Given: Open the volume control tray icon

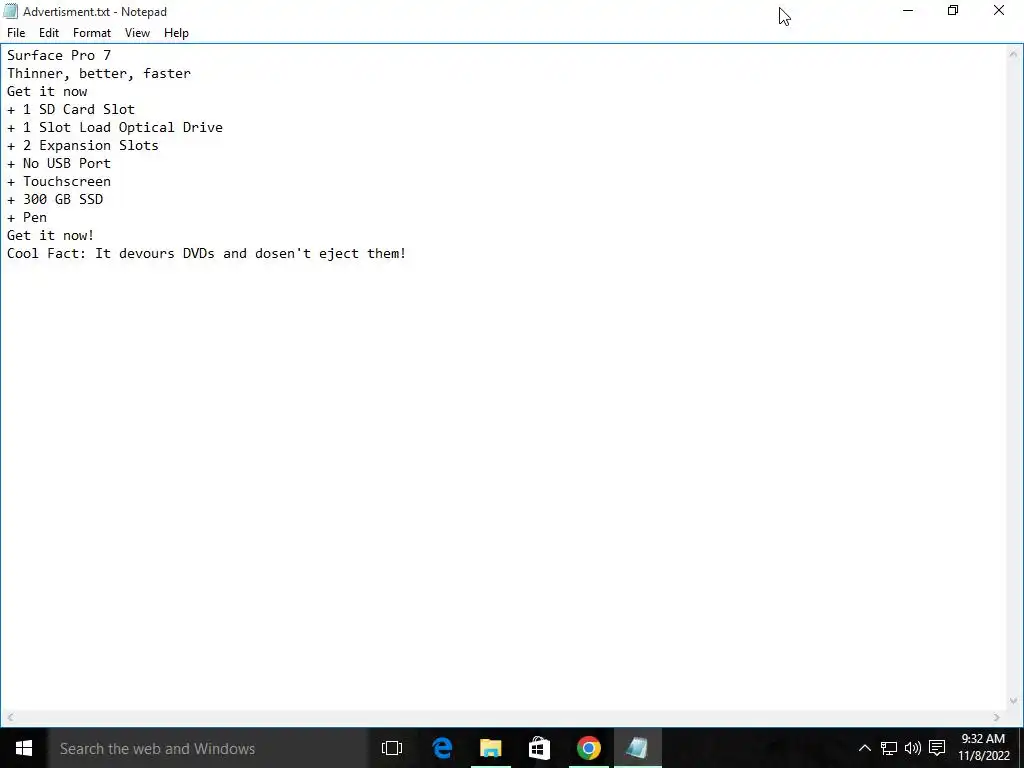Looking at the screenshot, I should 912,748.
